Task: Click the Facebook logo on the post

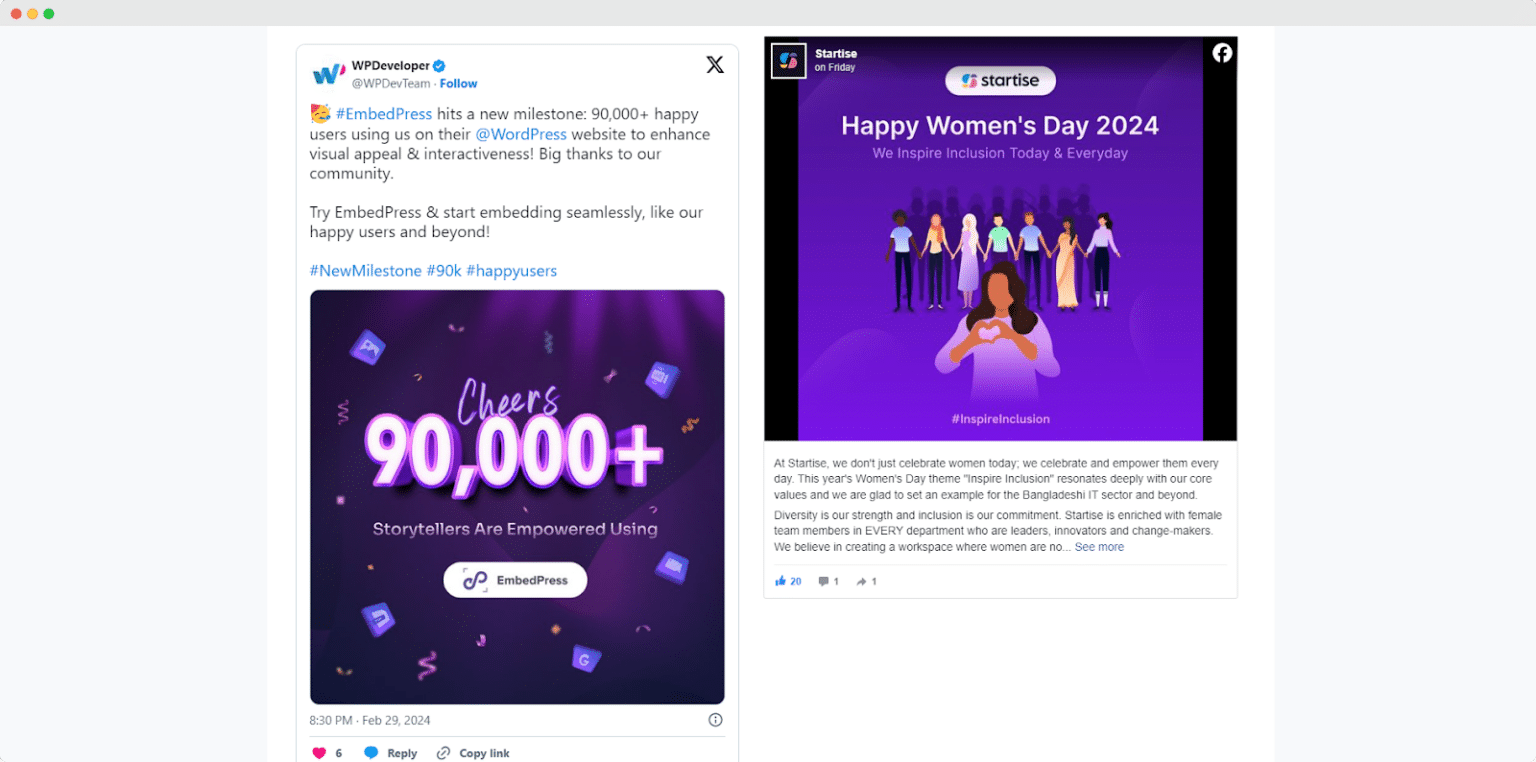Action: click(1222, 53)
